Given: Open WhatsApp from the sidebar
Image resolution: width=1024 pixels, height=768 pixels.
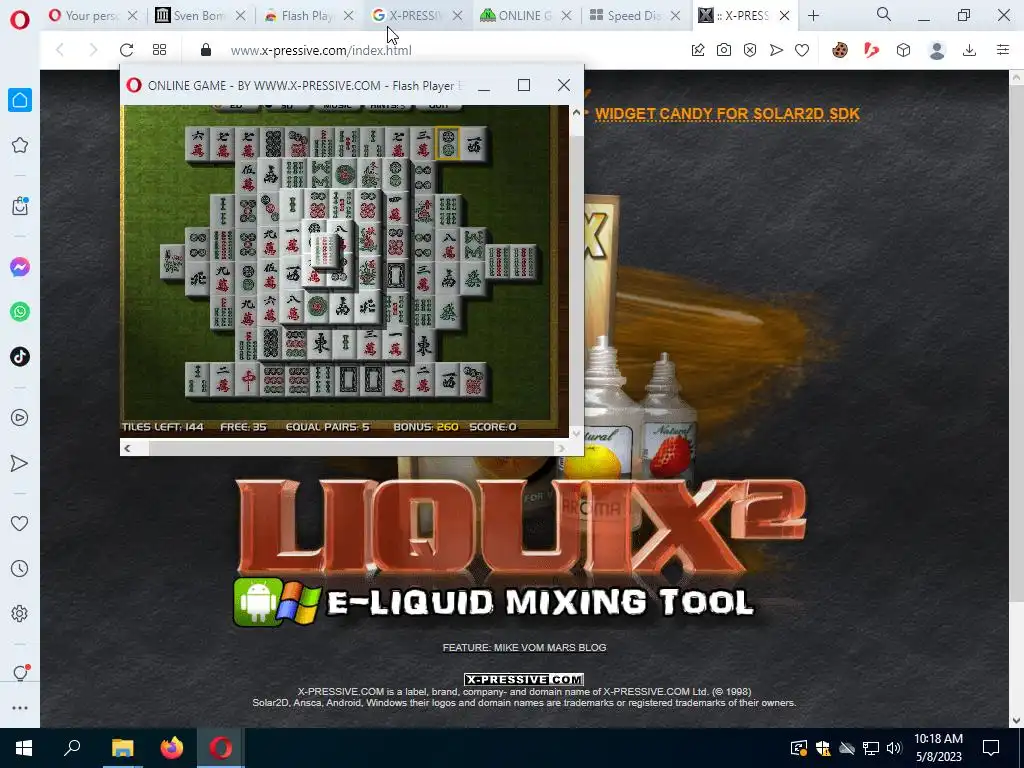Looking at the screenshot, I should (x=20, y=312).
